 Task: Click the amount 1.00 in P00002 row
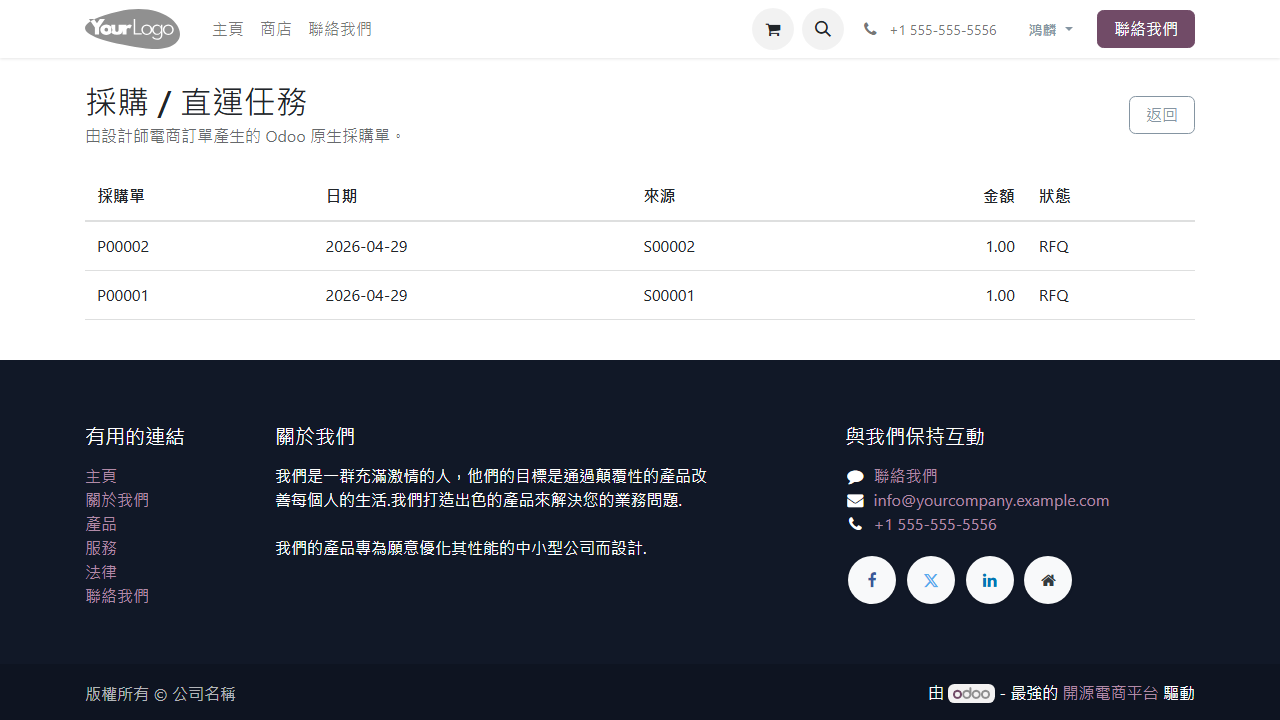pyautogui.click(x=1000, y=246)
